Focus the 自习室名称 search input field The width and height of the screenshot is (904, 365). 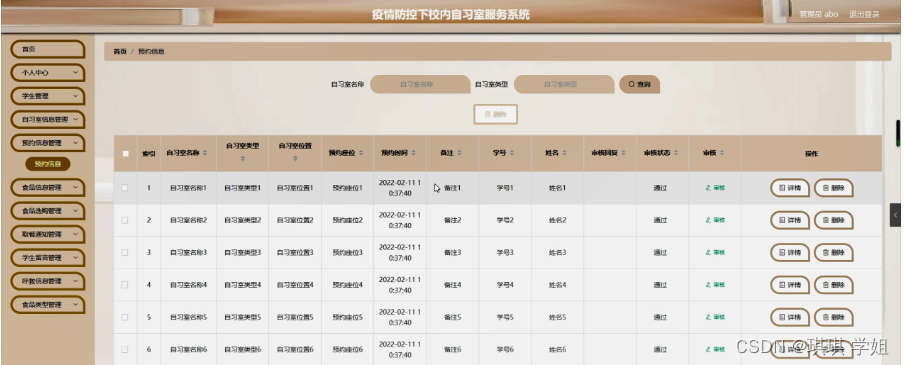(x=420, y=84)
